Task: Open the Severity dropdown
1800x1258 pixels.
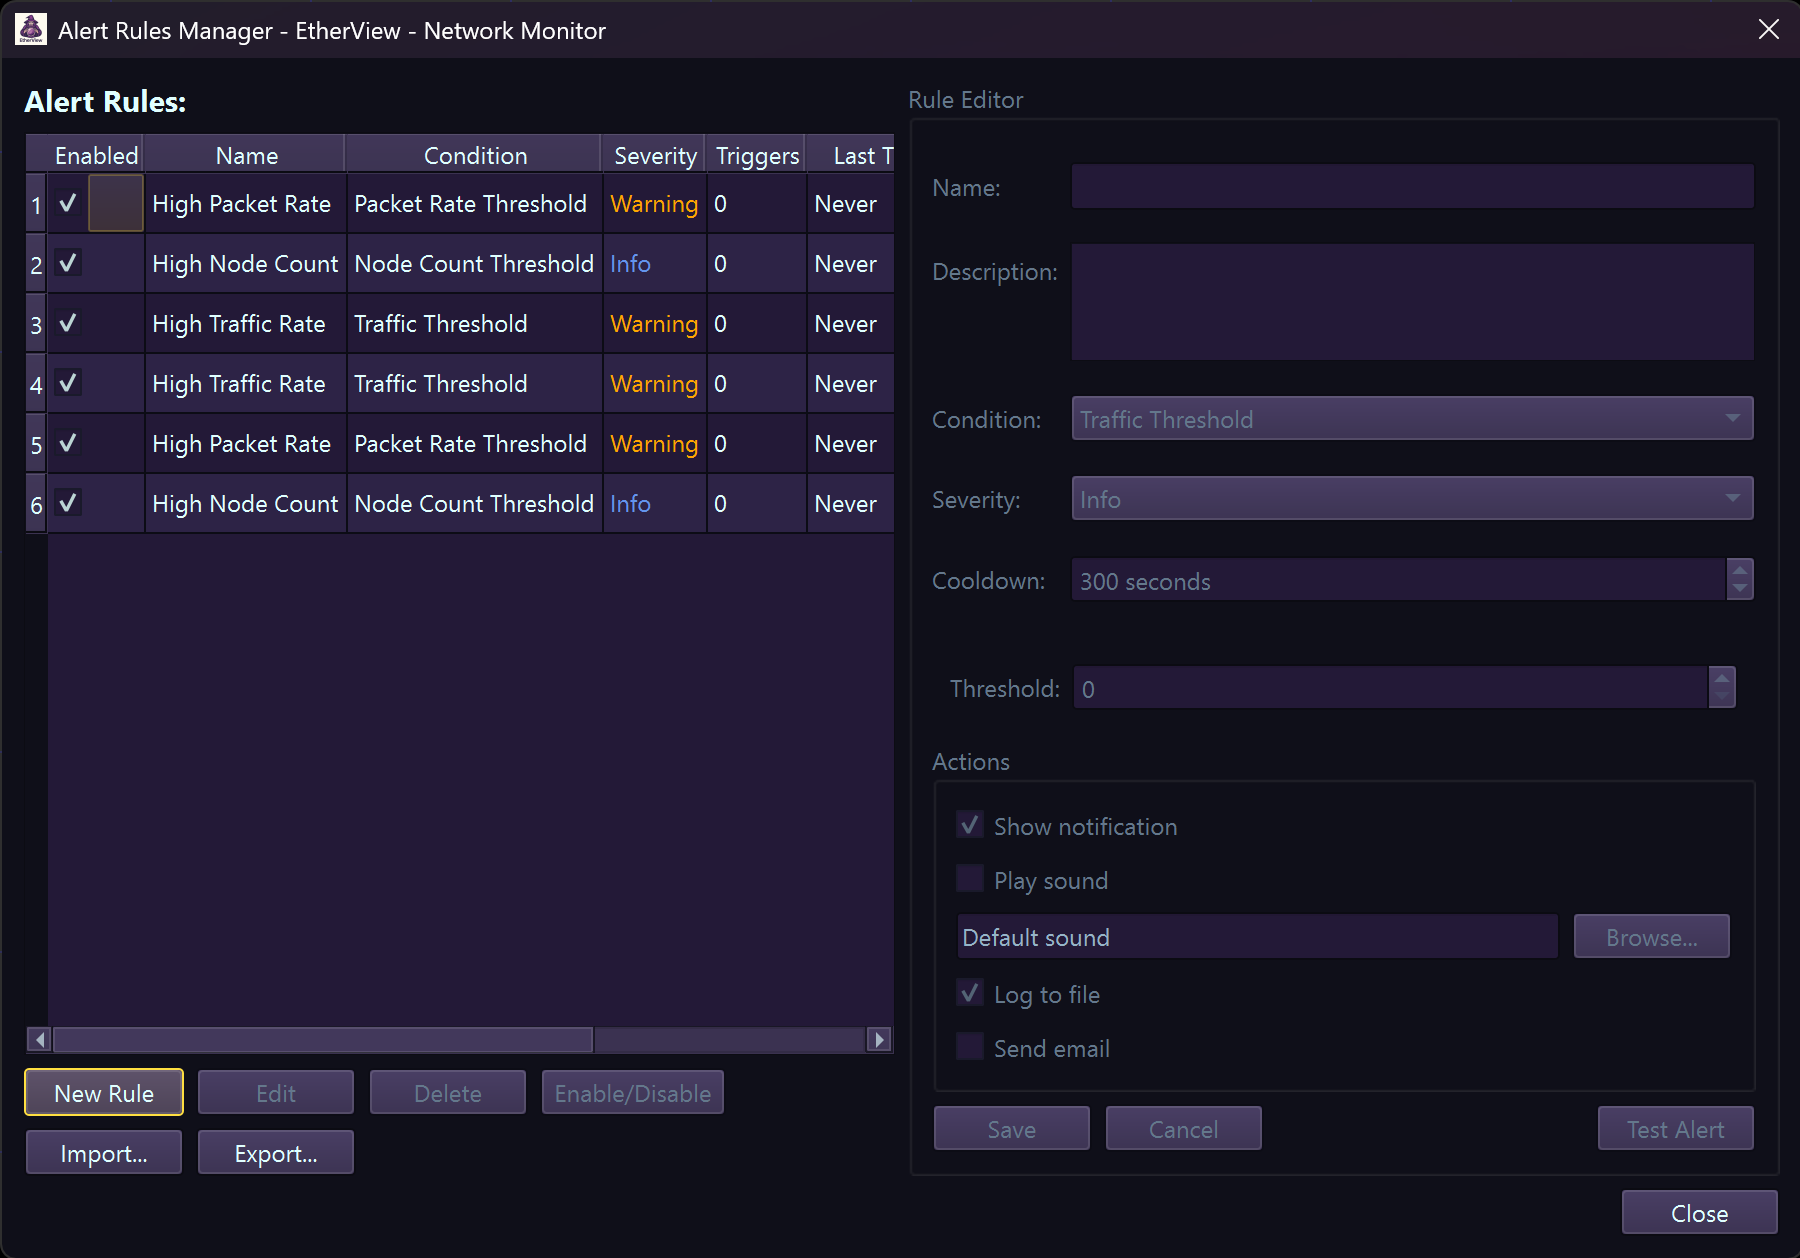Action: [1411, 498]
